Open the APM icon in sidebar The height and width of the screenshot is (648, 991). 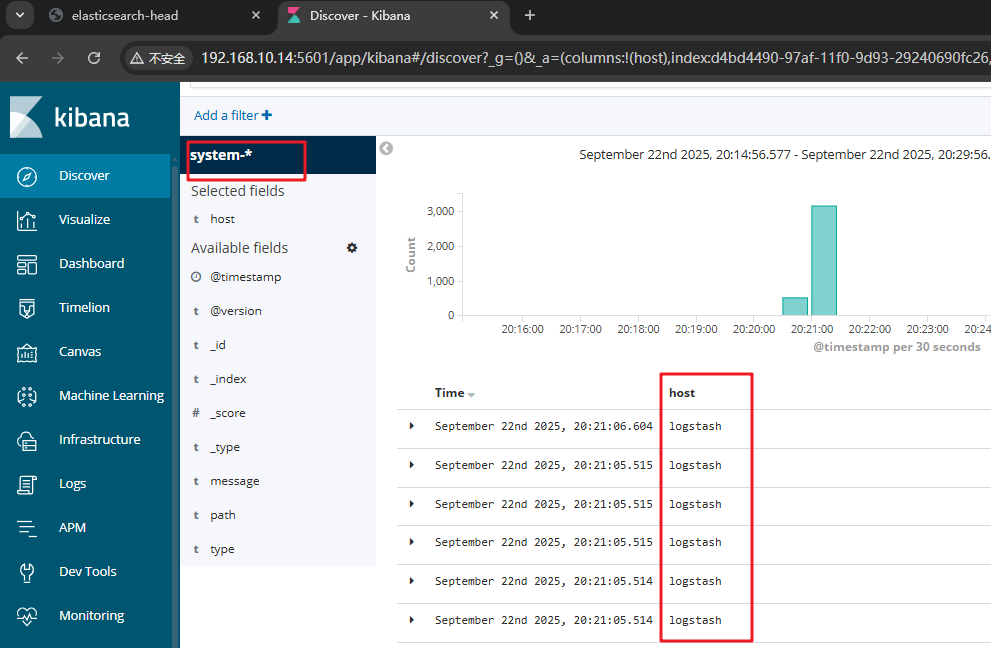pos(27,528)
